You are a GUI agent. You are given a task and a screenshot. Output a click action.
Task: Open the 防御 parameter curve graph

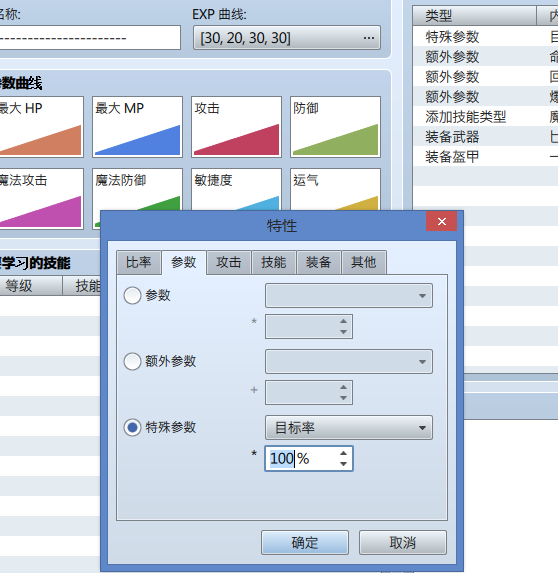click(335, 127)
